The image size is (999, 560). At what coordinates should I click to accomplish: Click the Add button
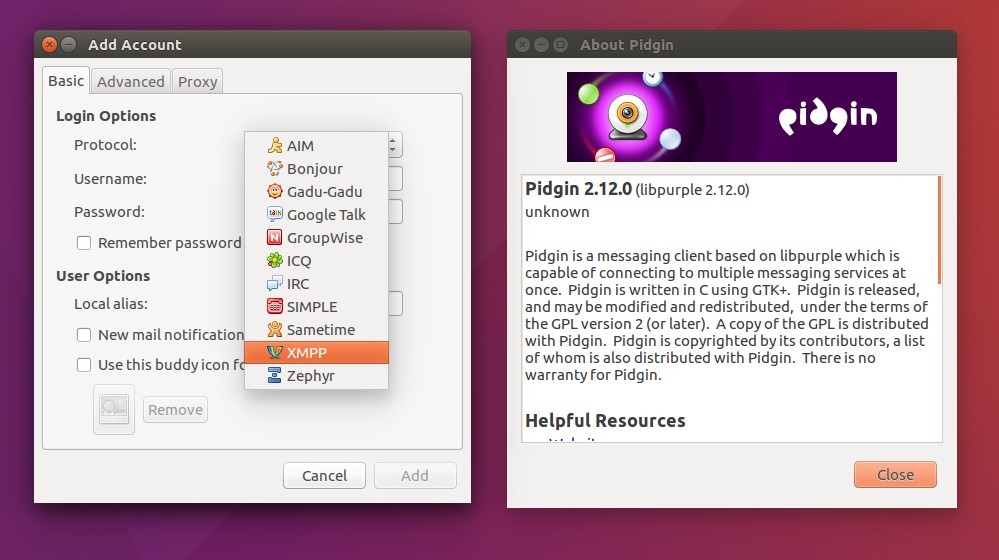click(415, 475)
